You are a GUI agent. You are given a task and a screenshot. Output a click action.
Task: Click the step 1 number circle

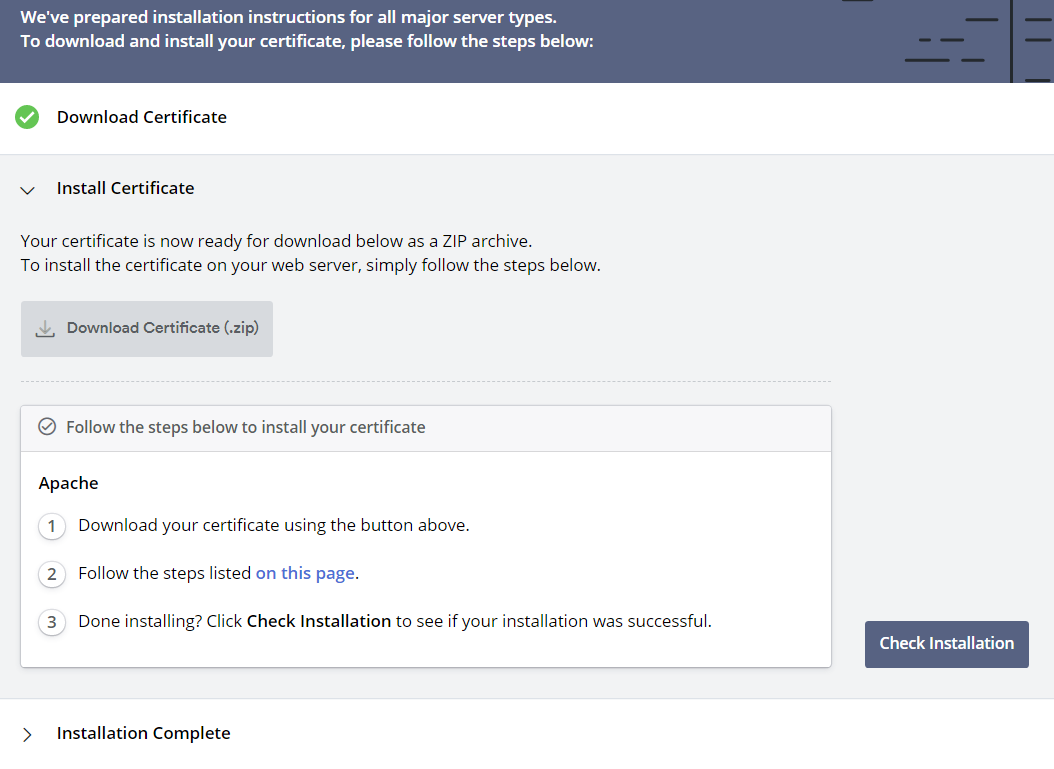click(52, 526)
